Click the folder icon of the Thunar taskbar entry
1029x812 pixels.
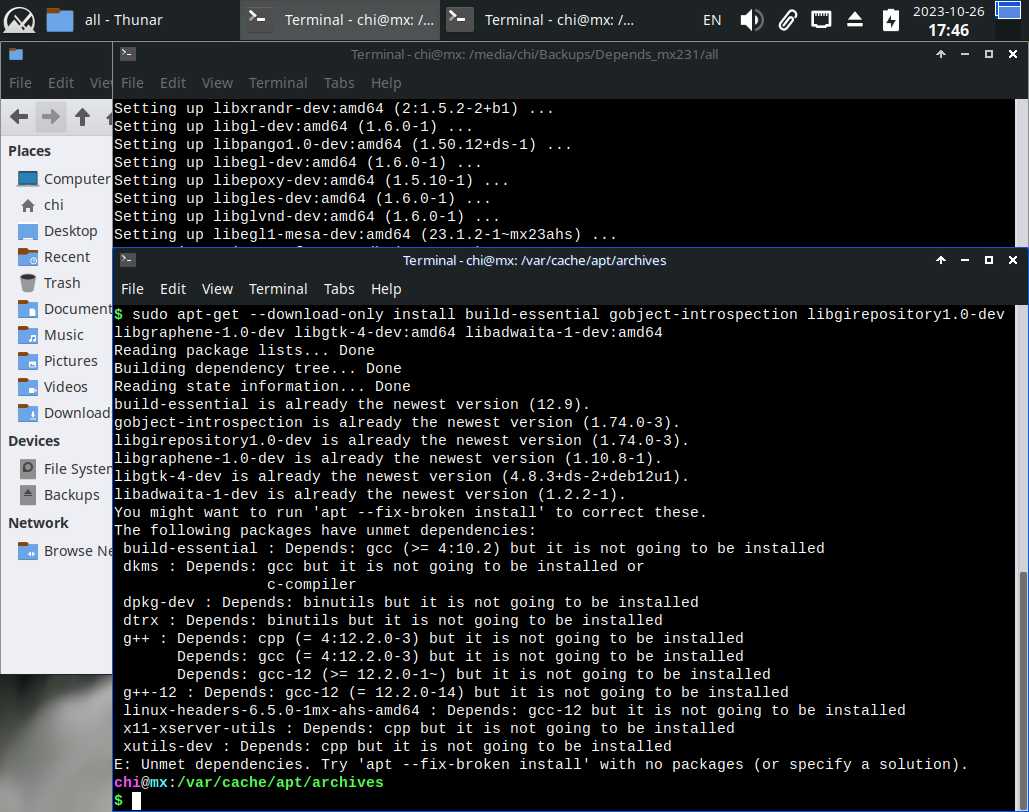click(60, 20)
